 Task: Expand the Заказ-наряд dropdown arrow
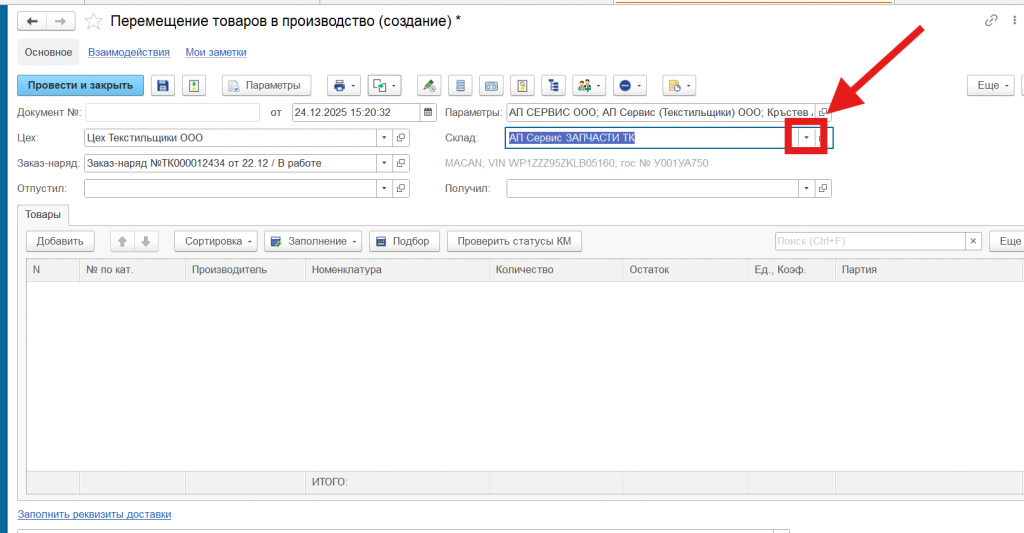click(x=383, y=163)
